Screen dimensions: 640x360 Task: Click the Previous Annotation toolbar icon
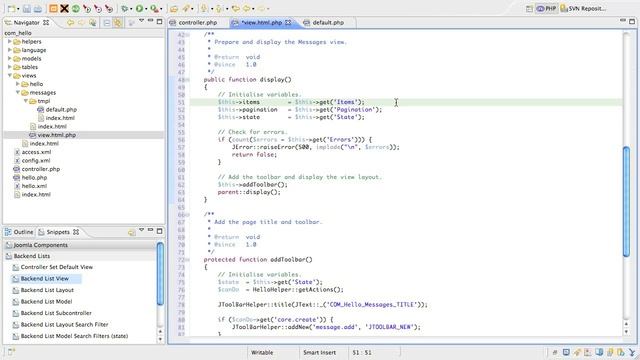(219, 8)
